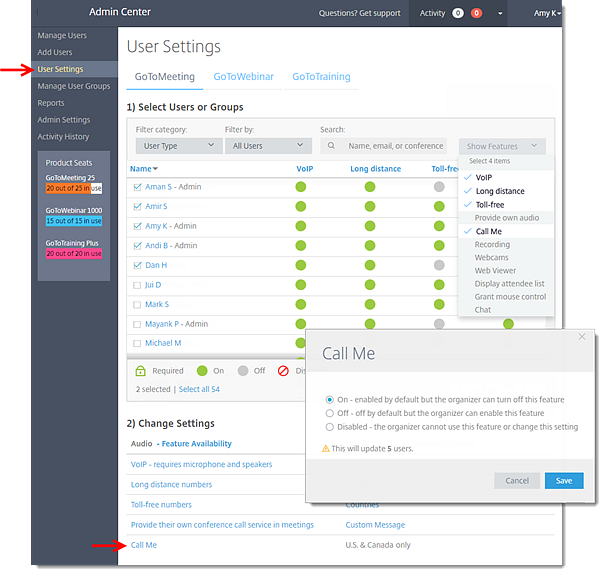Image resolution: width=600 pixels, height=570 pixels.
Task: Open the All Users filter dropdown
Action: pyautogui.click(x=268, y=146)
